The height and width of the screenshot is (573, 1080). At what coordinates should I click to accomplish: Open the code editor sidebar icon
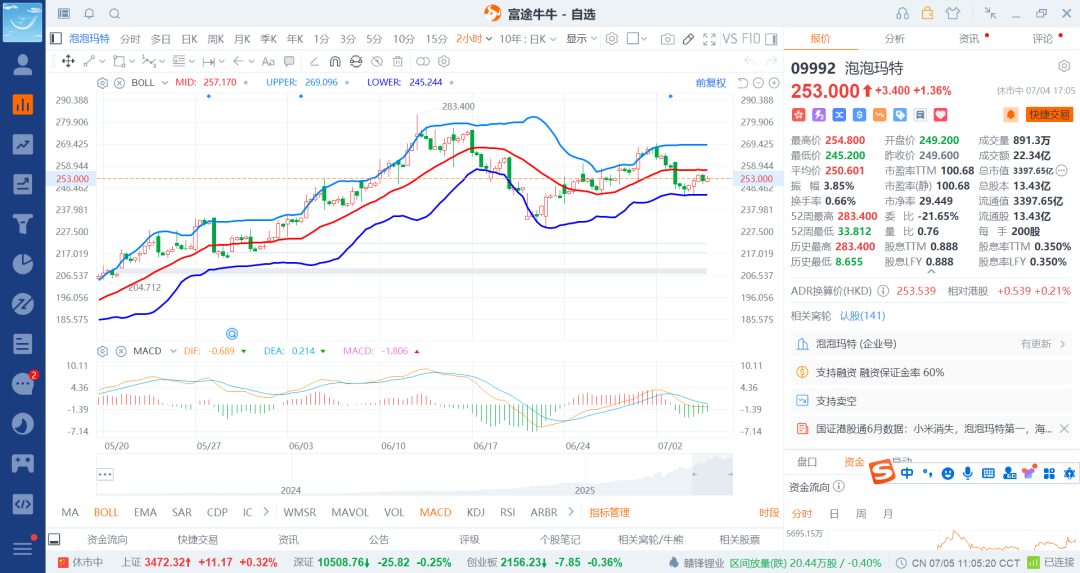pyautogui.click(x=23, y=503)
